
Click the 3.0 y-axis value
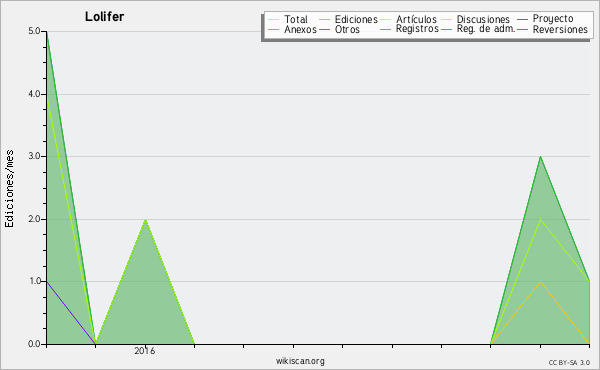tap(34, 156)
